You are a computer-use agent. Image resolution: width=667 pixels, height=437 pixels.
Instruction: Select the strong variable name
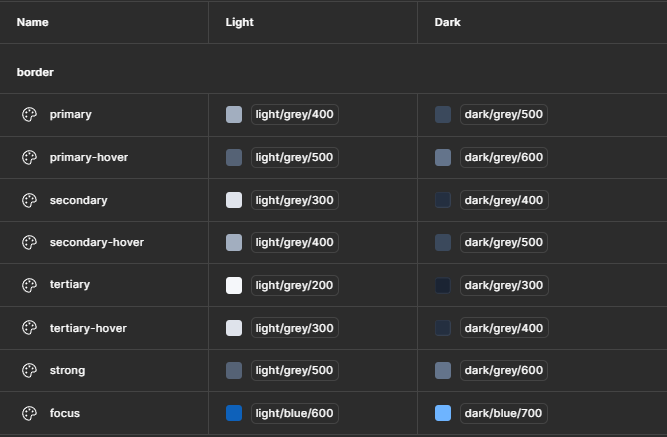click(68, 371)
